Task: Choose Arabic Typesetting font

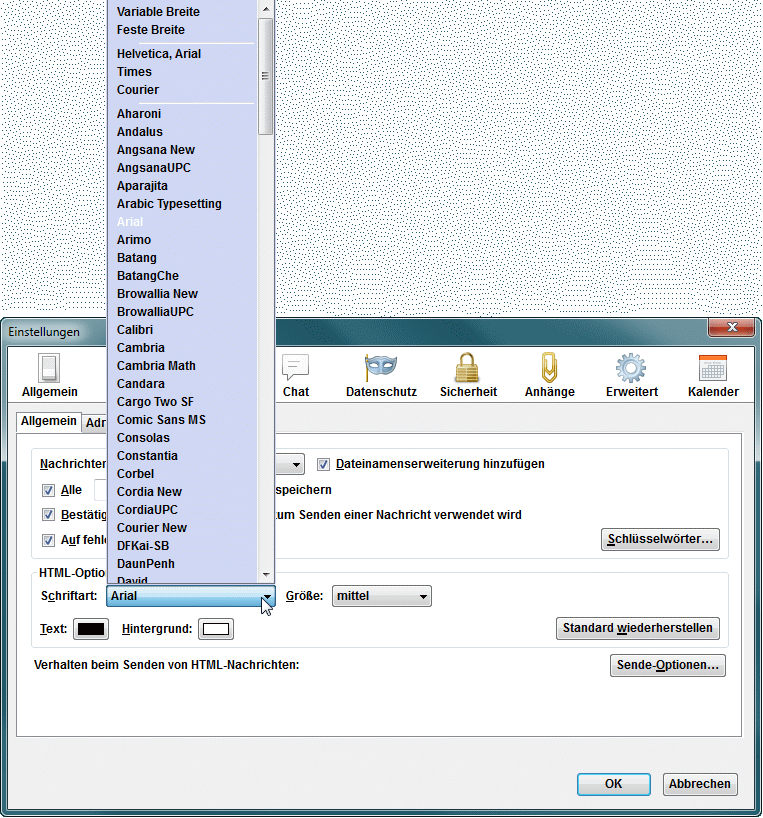Action: point(182,203)
